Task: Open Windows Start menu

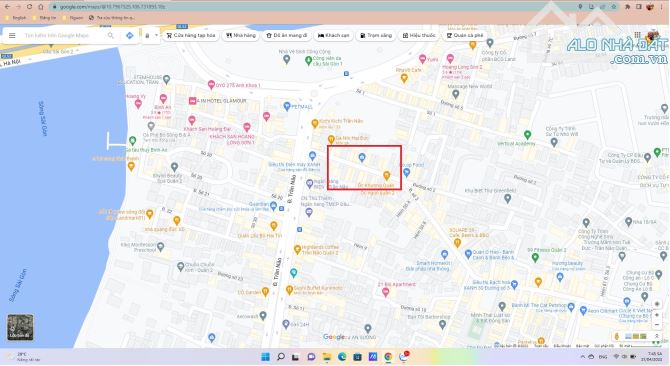Action: click(x=265, y=357)
